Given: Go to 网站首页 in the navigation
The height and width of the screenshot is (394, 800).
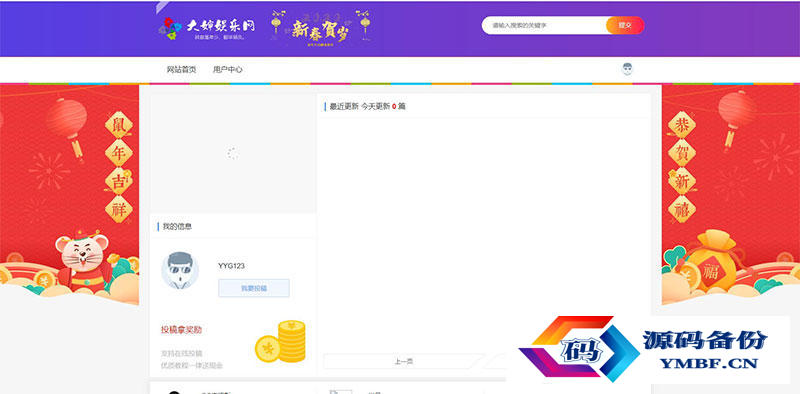Looking at the screenshot, I should (x=181, y=70).
